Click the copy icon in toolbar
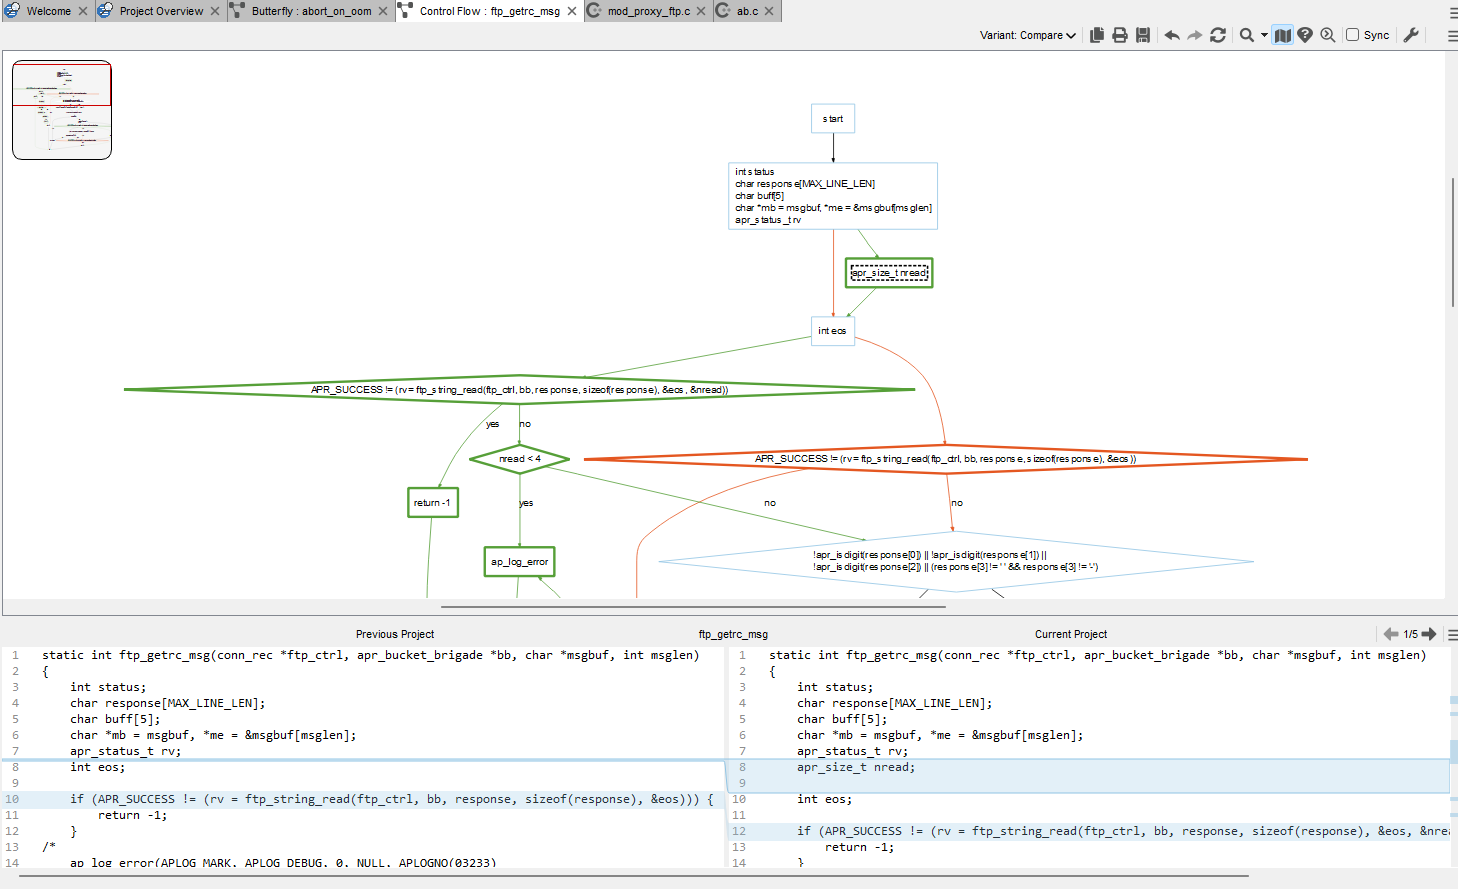1458x889 pixels. [x=1097, y=35]
